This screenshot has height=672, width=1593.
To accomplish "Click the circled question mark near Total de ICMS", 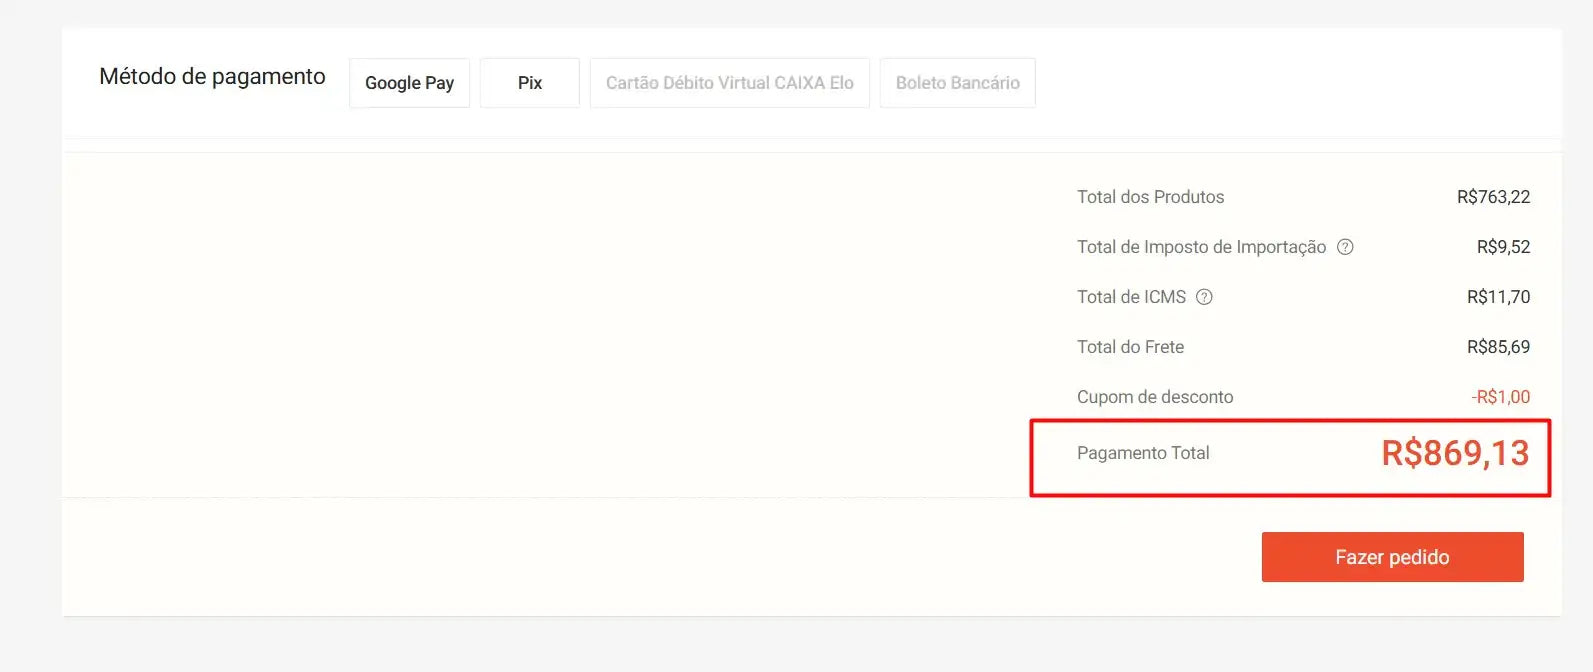I will [1205, 296].
